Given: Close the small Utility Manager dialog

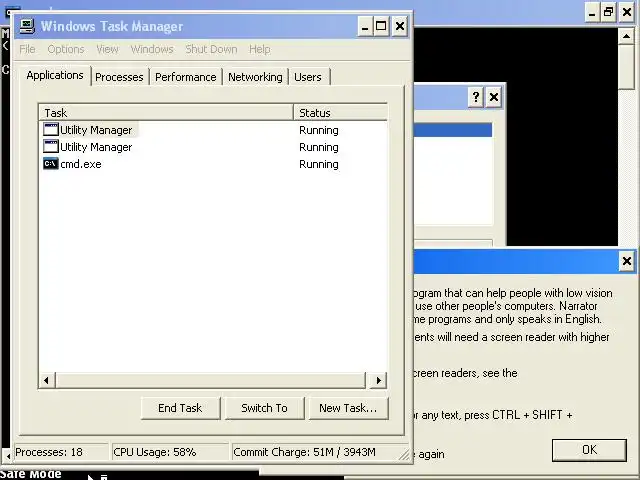Looking at the screenshot, I should (x=493, y=97).
